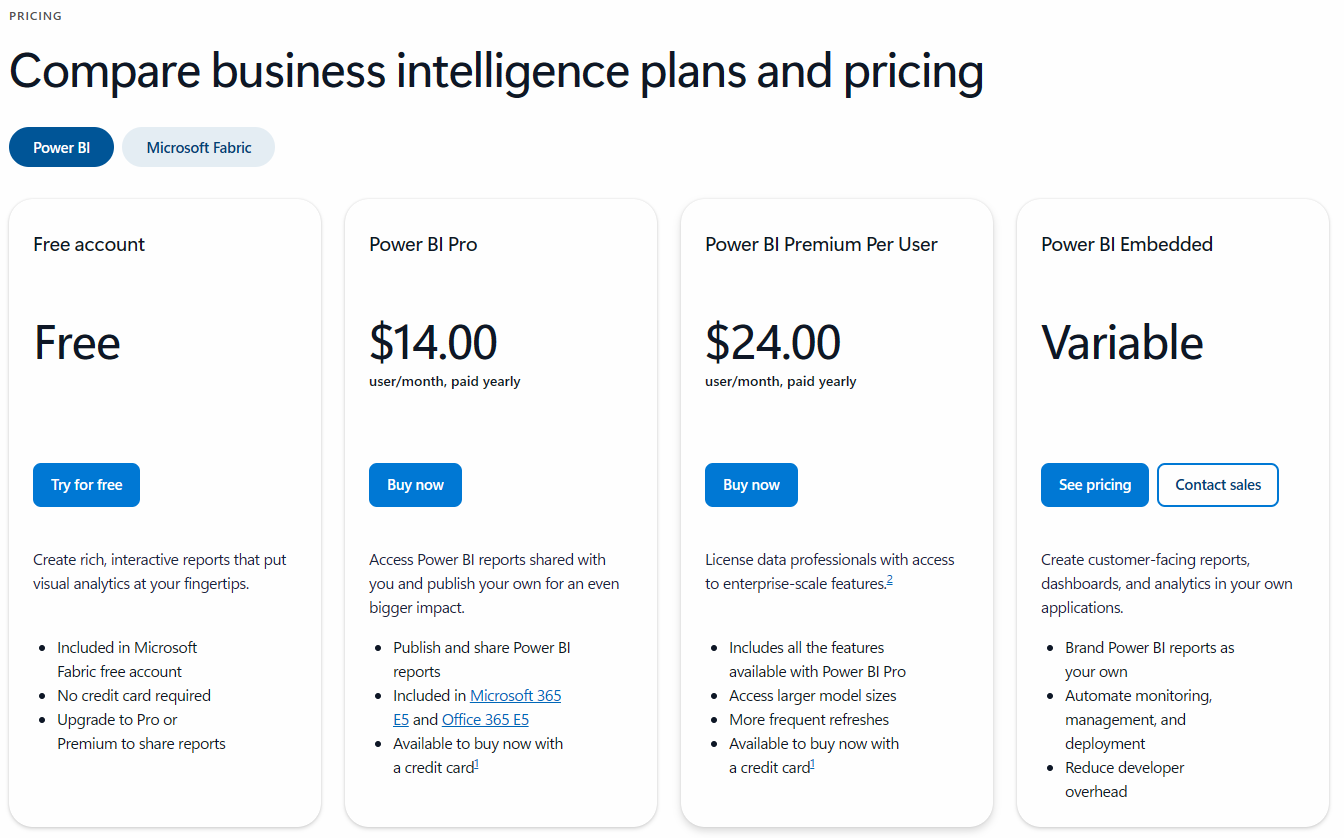Screen dimensions: 1344x838
Task: Click footnote 1 in the Pro credit card bullet
Action: click(476, 763)
